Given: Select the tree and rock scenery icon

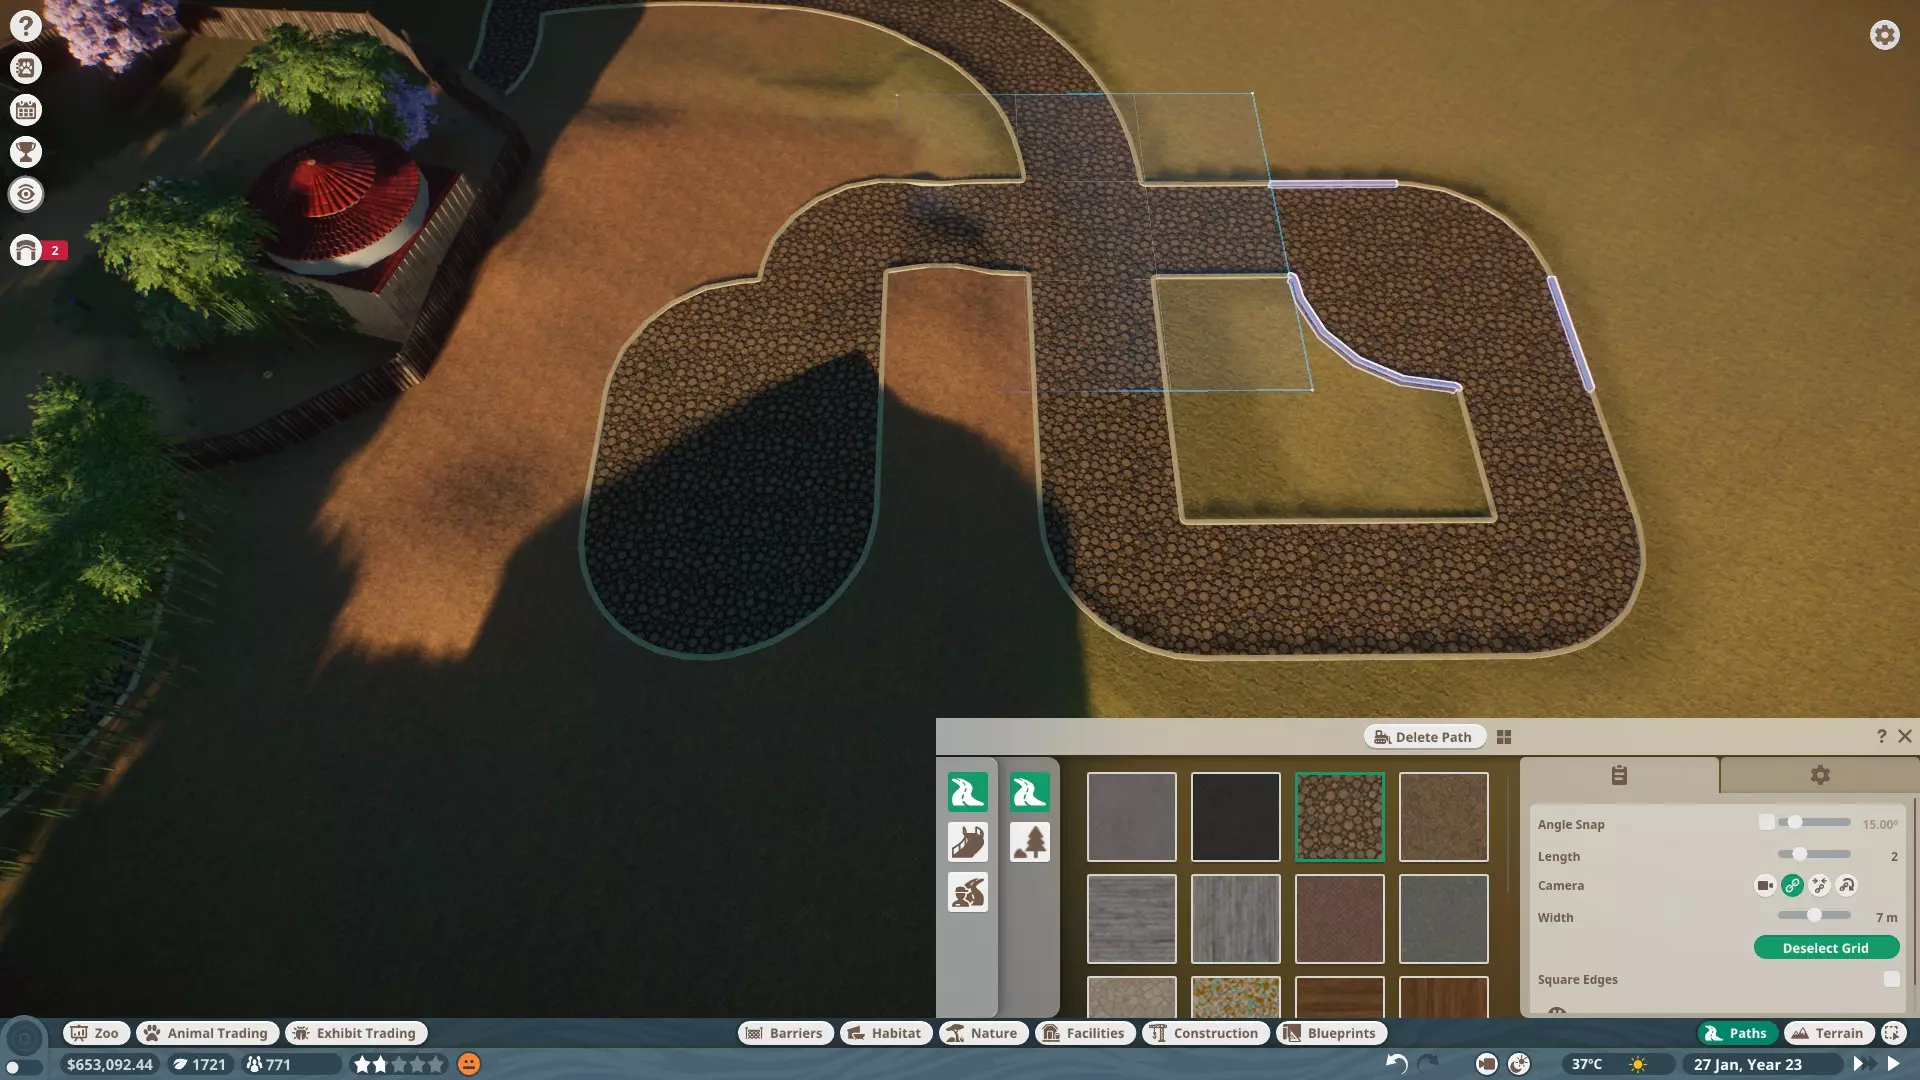Looking at the screenshot, I should click(1029, 842).
